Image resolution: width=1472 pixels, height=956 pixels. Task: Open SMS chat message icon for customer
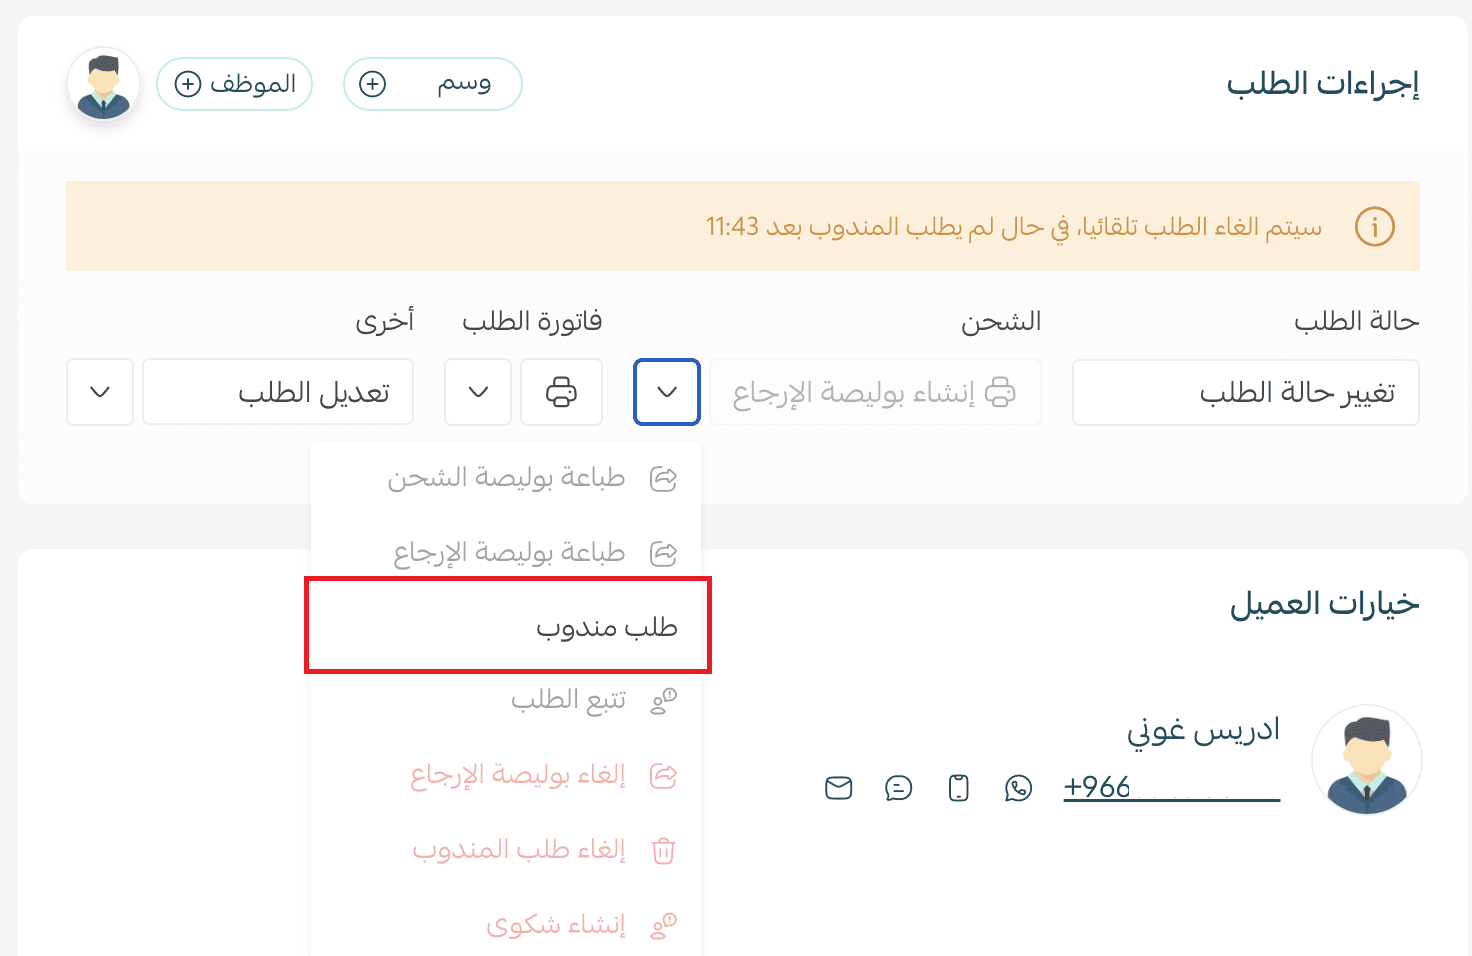click(898, 788)
